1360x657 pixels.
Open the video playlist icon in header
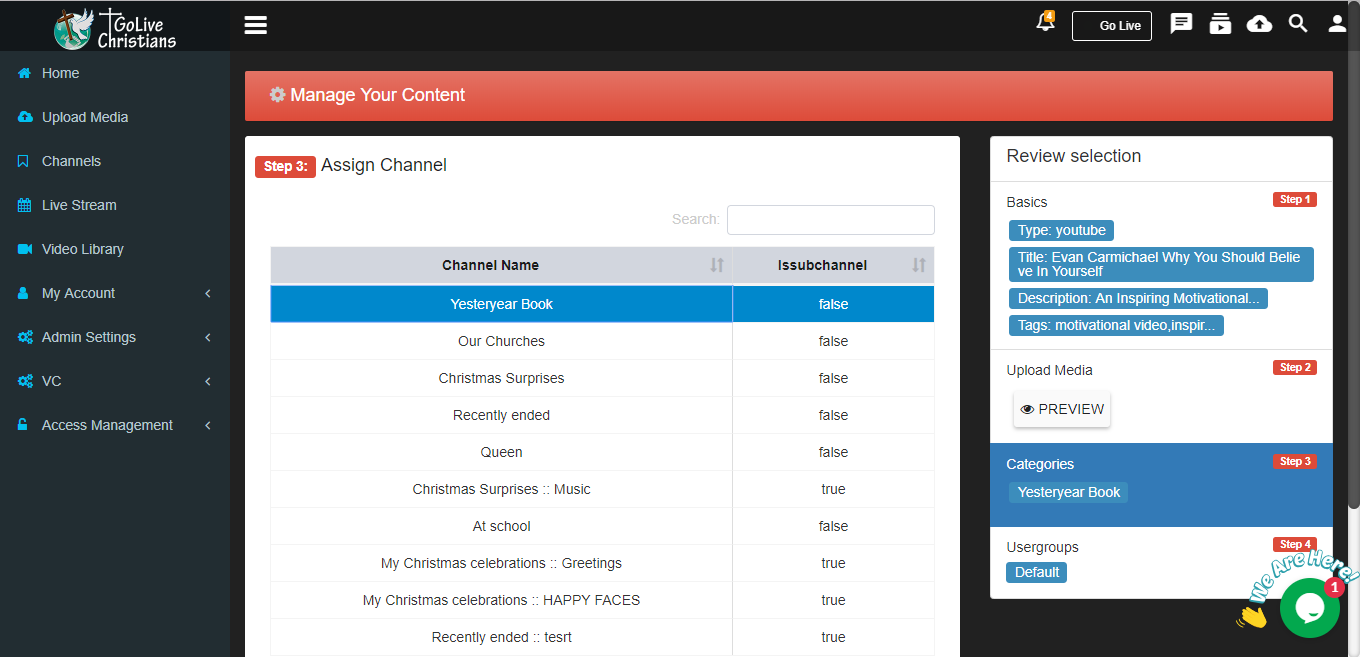(x=1220, y=23)
